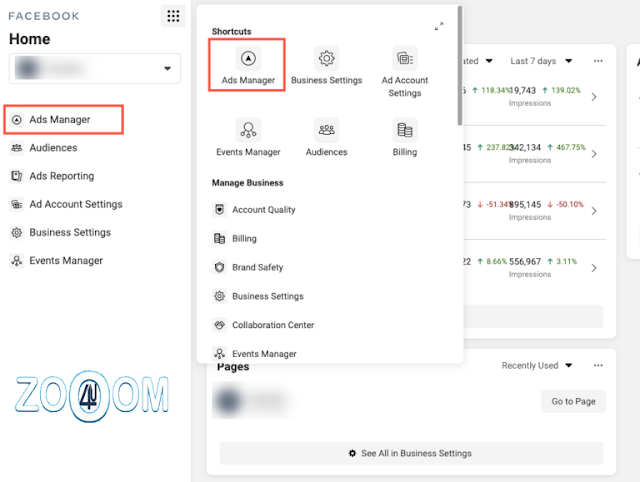The height and width of the screenshot is (482, 640).
Task: Click See All in Business Settings button
Action: click(x=411, y=453)
